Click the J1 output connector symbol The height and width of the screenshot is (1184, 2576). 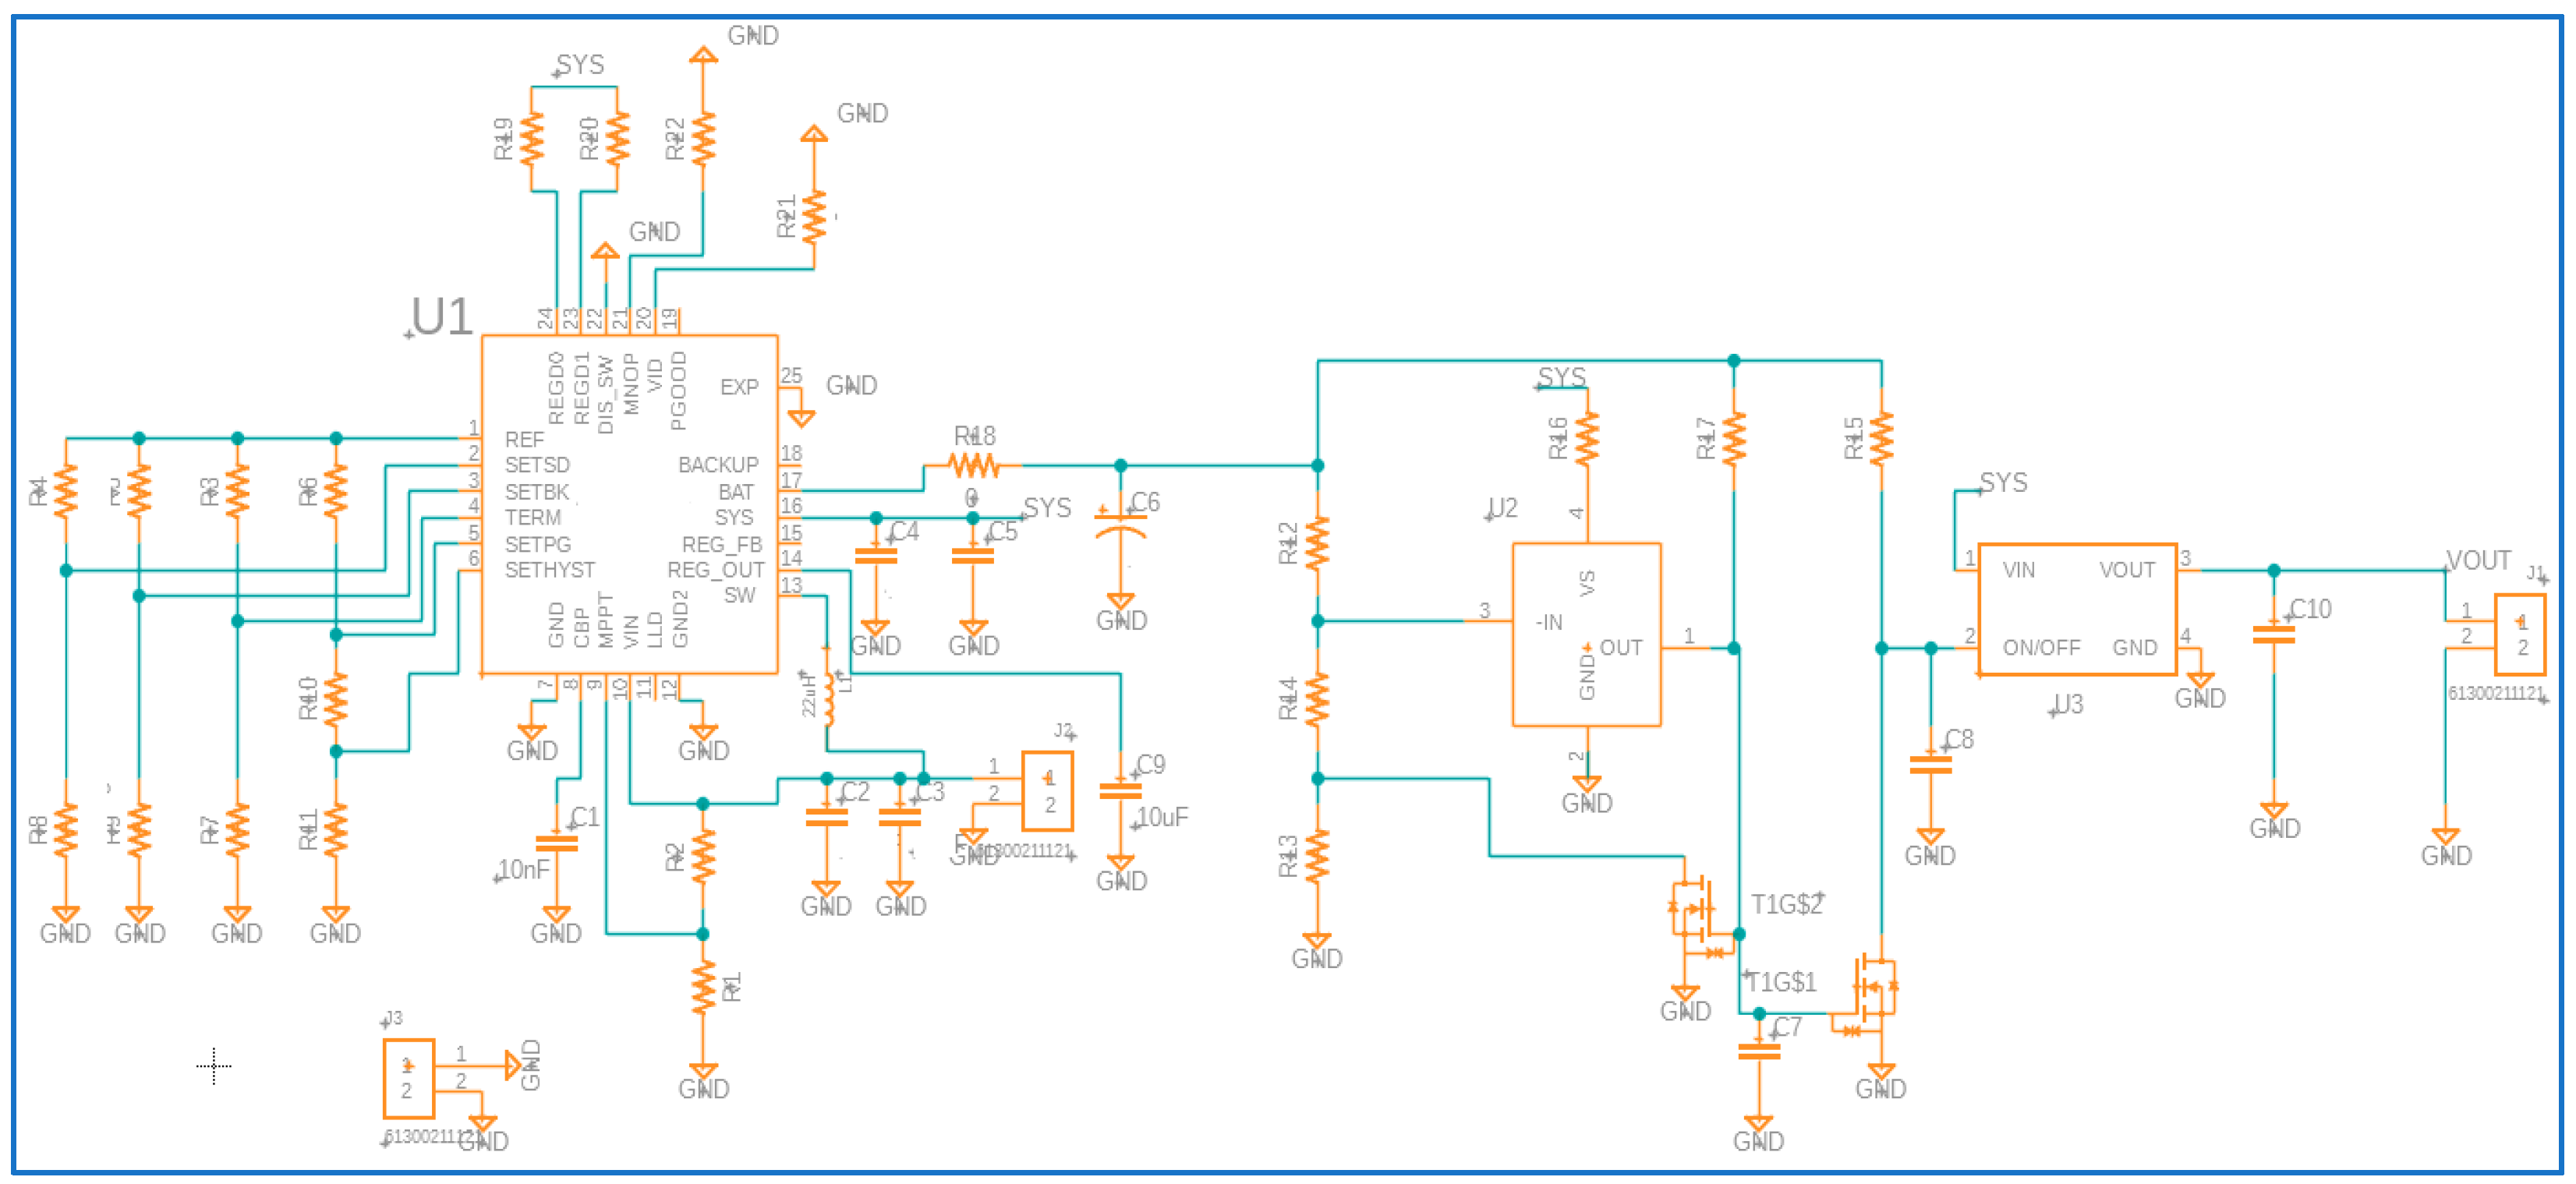2520,634
